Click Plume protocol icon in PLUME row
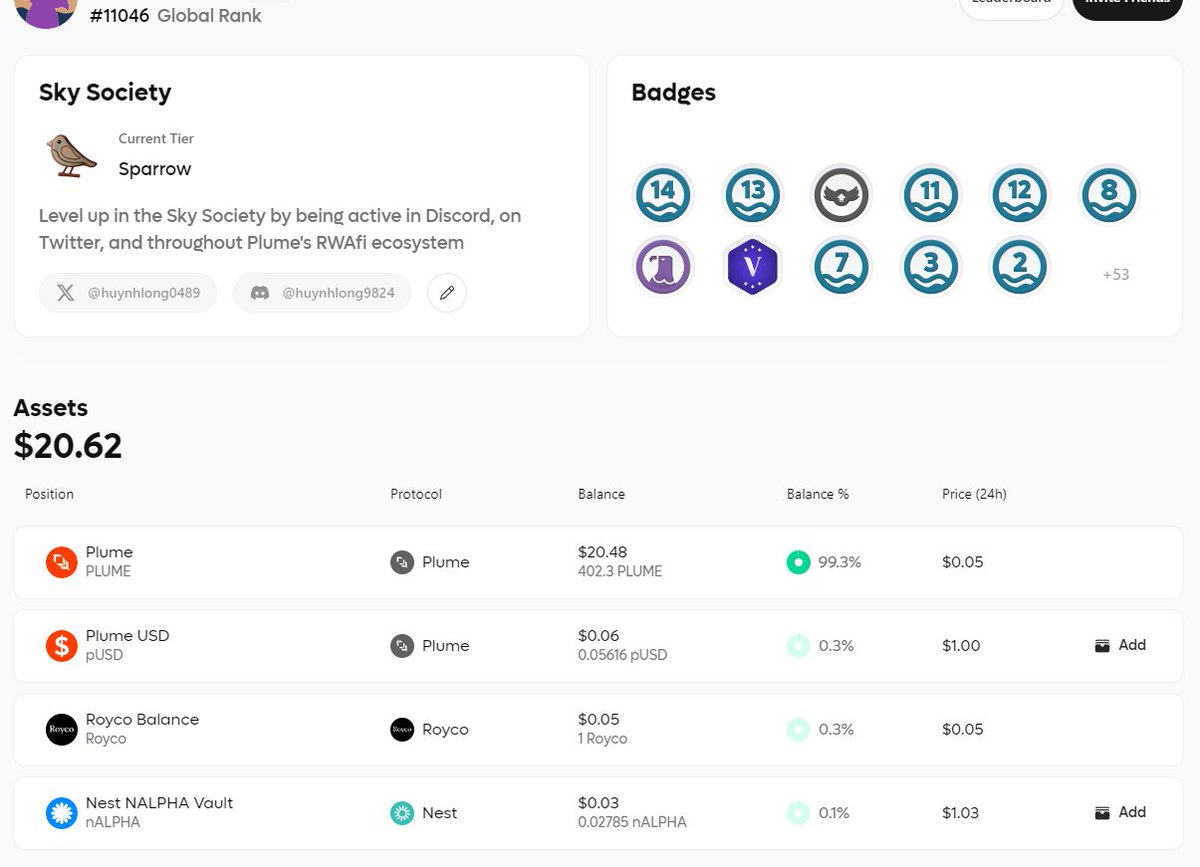The width and height of the screenshot is (1200, 867). (x=402, y=562)
